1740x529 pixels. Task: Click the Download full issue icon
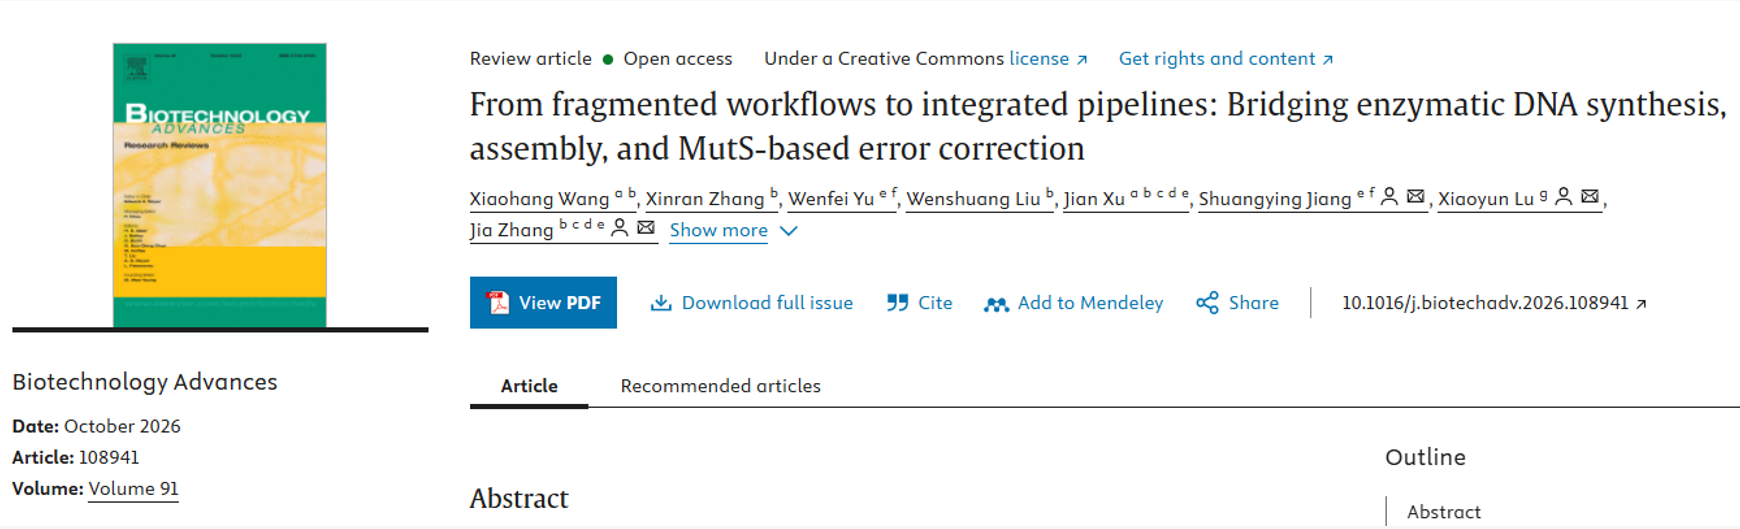(x=661, y=303)
